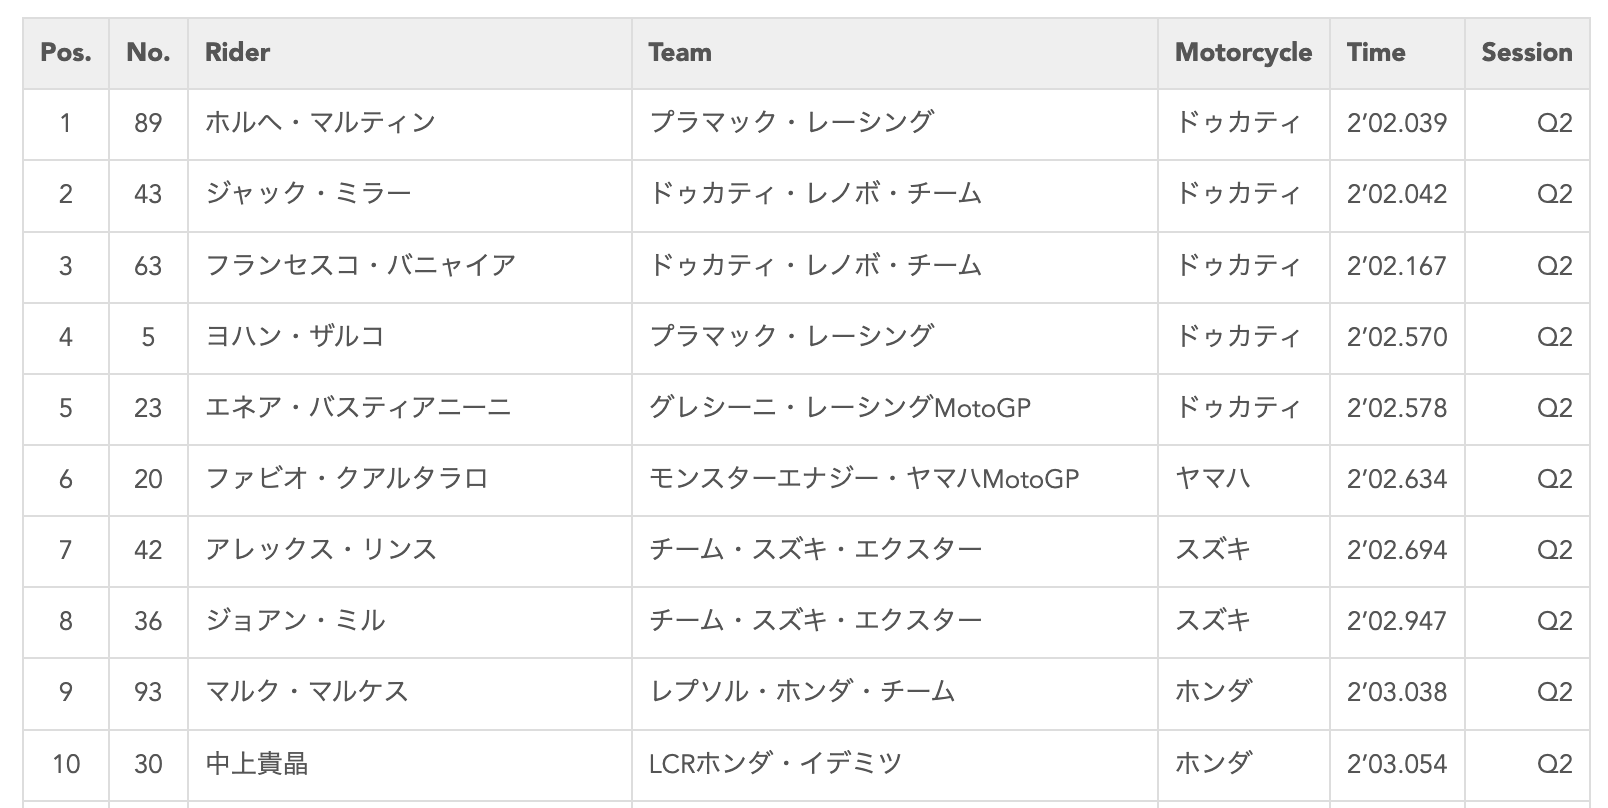The width and height of the screenshot is (1608, 808).
Task: Click the Team column header
Action: [x=680, y=52]
